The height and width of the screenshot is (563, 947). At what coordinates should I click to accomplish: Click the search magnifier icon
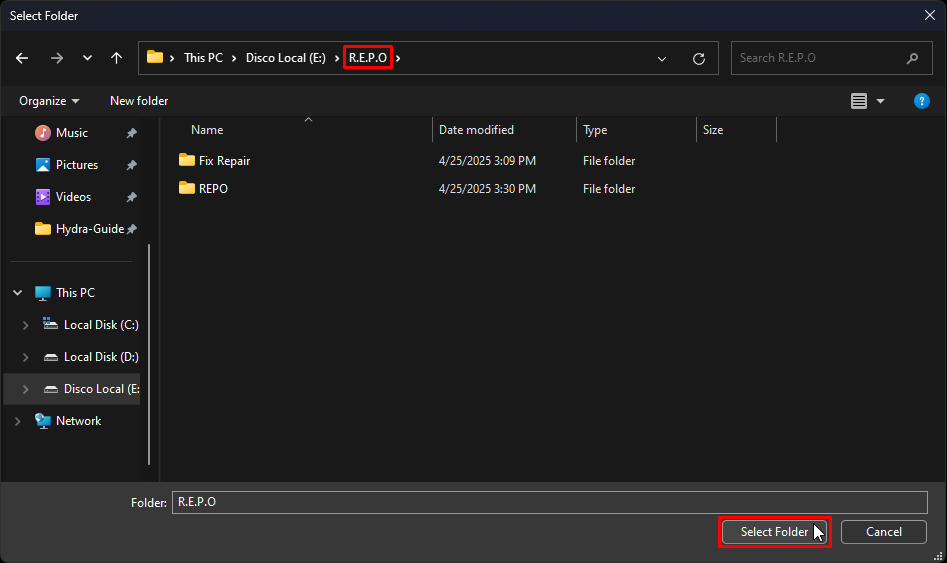tap(913, 58)
